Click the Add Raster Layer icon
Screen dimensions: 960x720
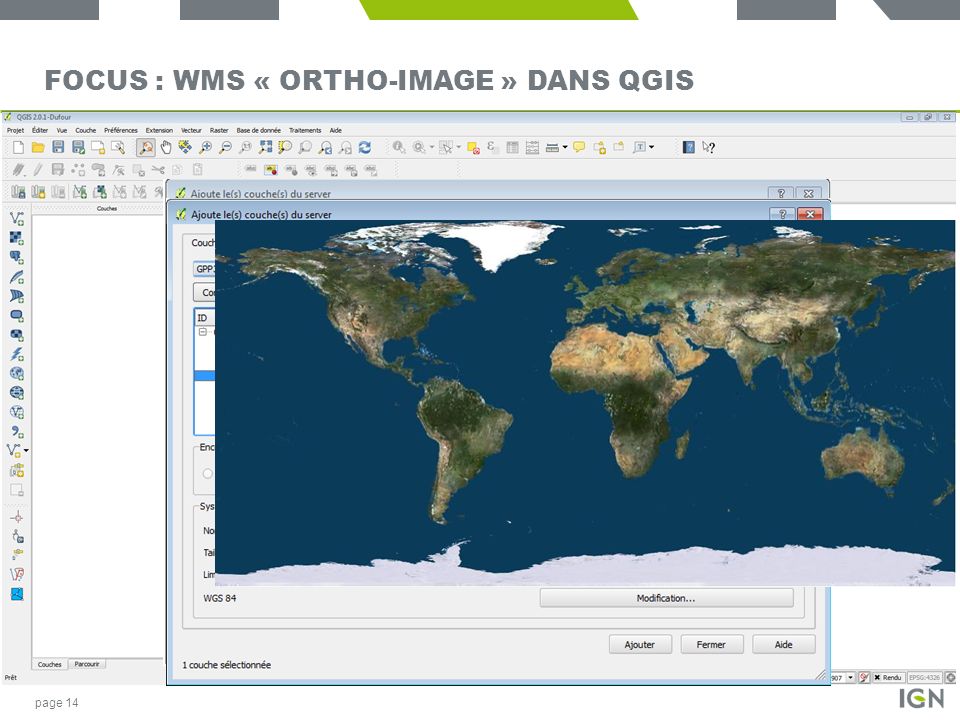click(18, 237)
